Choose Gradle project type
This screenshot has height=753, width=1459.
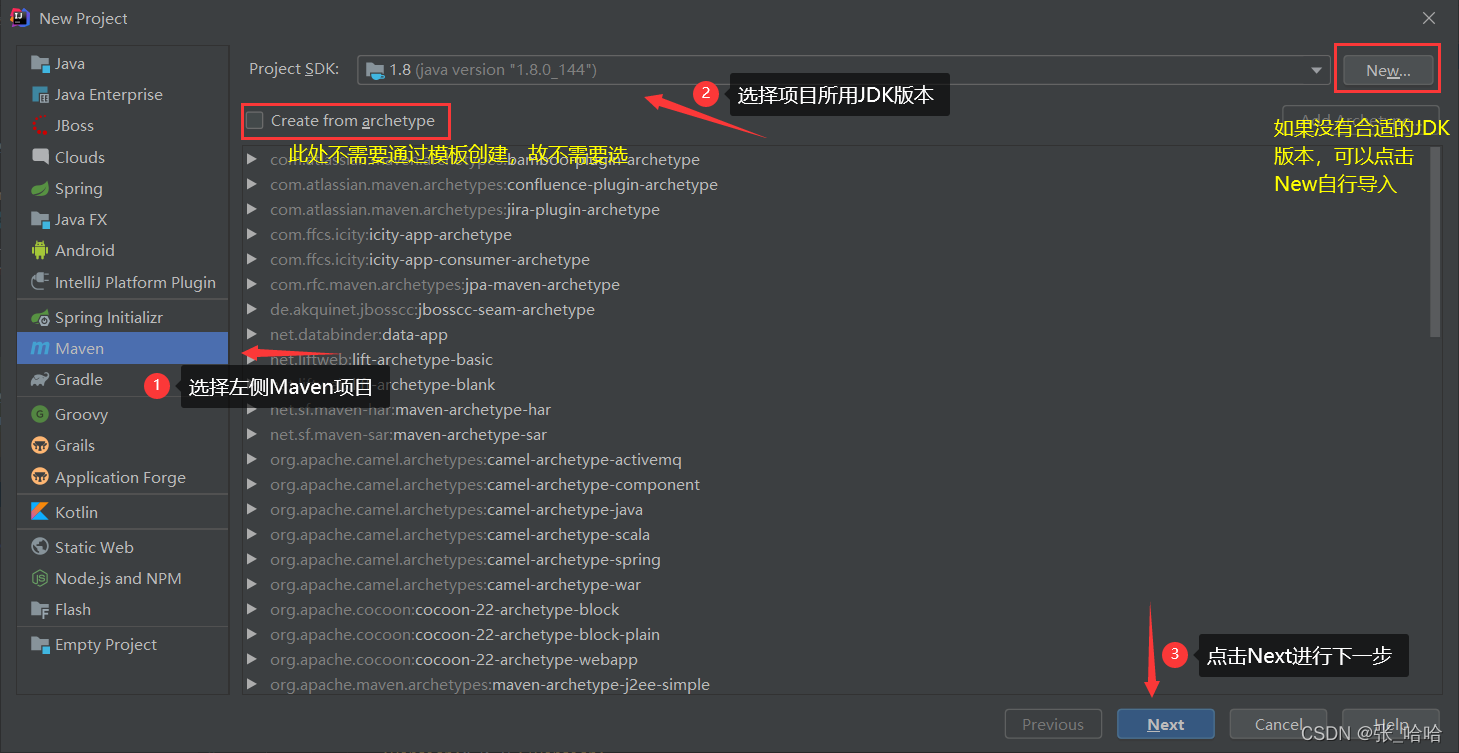pyautogui.click(x=122, y=380)
